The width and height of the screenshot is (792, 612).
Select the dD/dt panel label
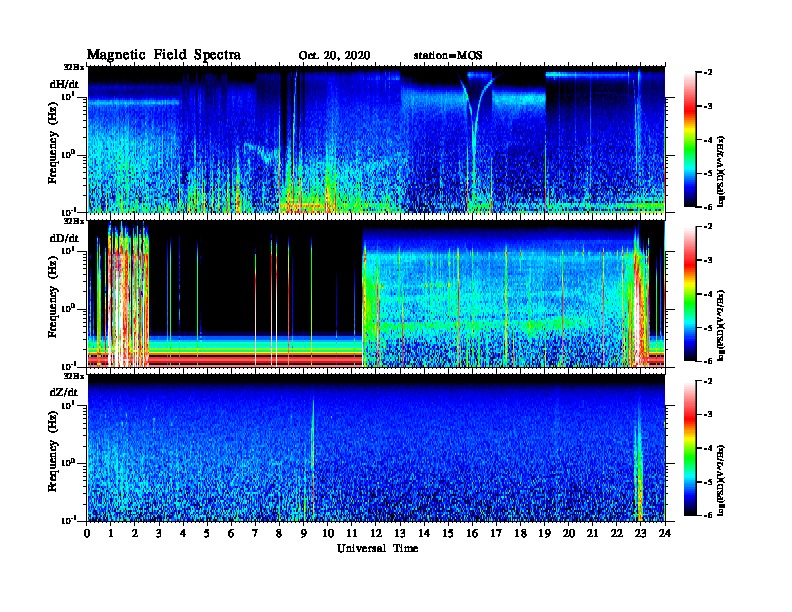(x=64, y=238)
